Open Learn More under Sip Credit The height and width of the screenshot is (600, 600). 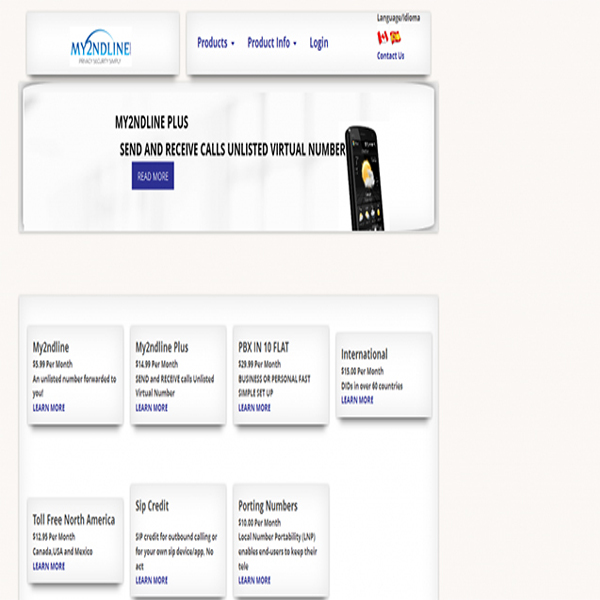(152, 580)
